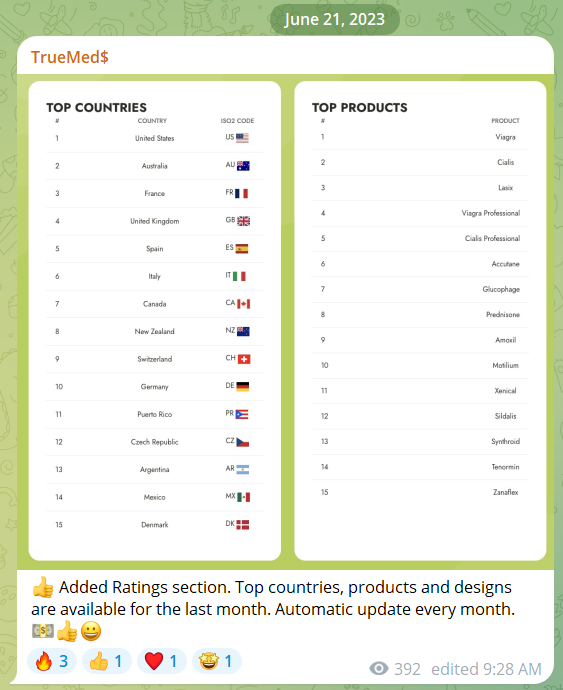This screenshot has width=563, height=690.
Task: Click the Added Ratings section message text
Action: pos(273,598)
